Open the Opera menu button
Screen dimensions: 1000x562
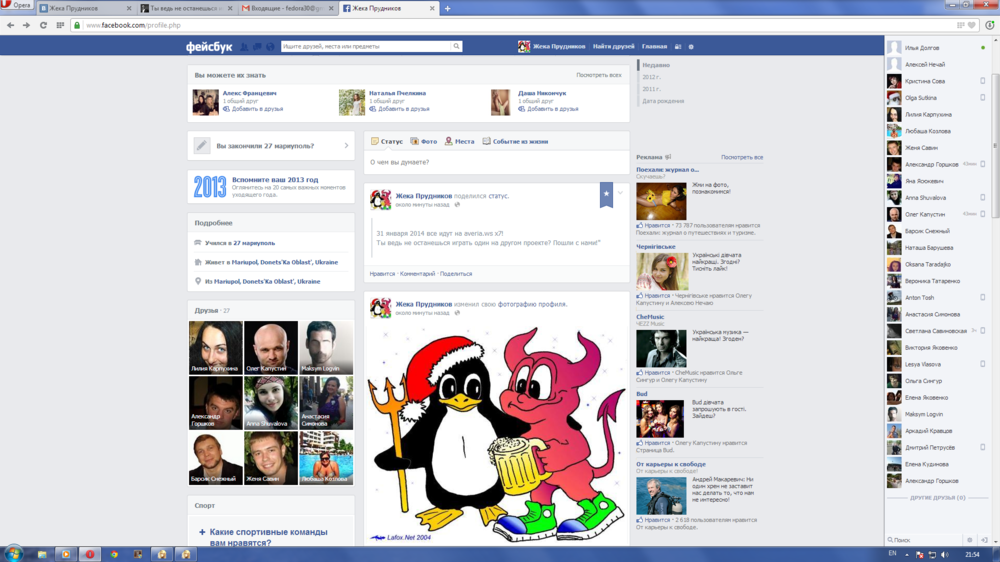pos(17,6)
